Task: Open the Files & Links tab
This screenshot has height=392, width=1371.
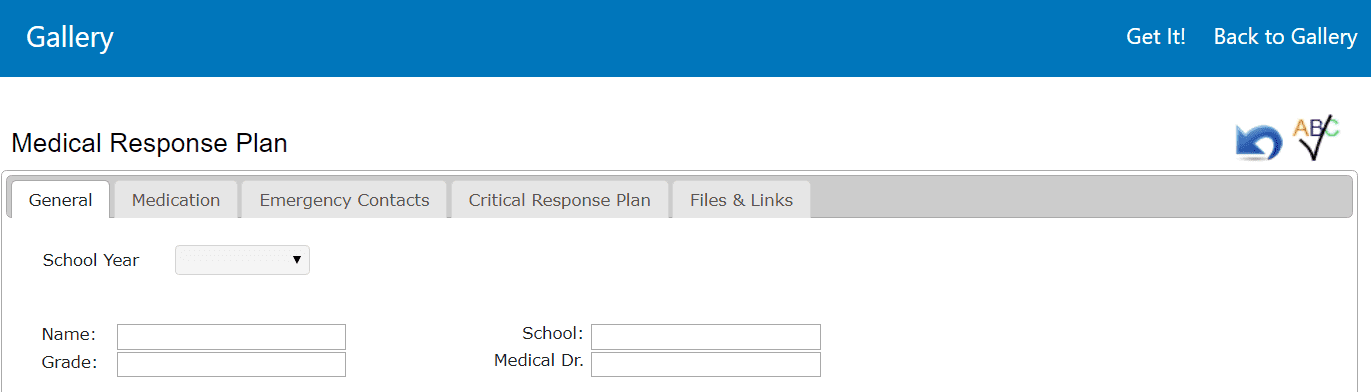Action: pos(741,200)
